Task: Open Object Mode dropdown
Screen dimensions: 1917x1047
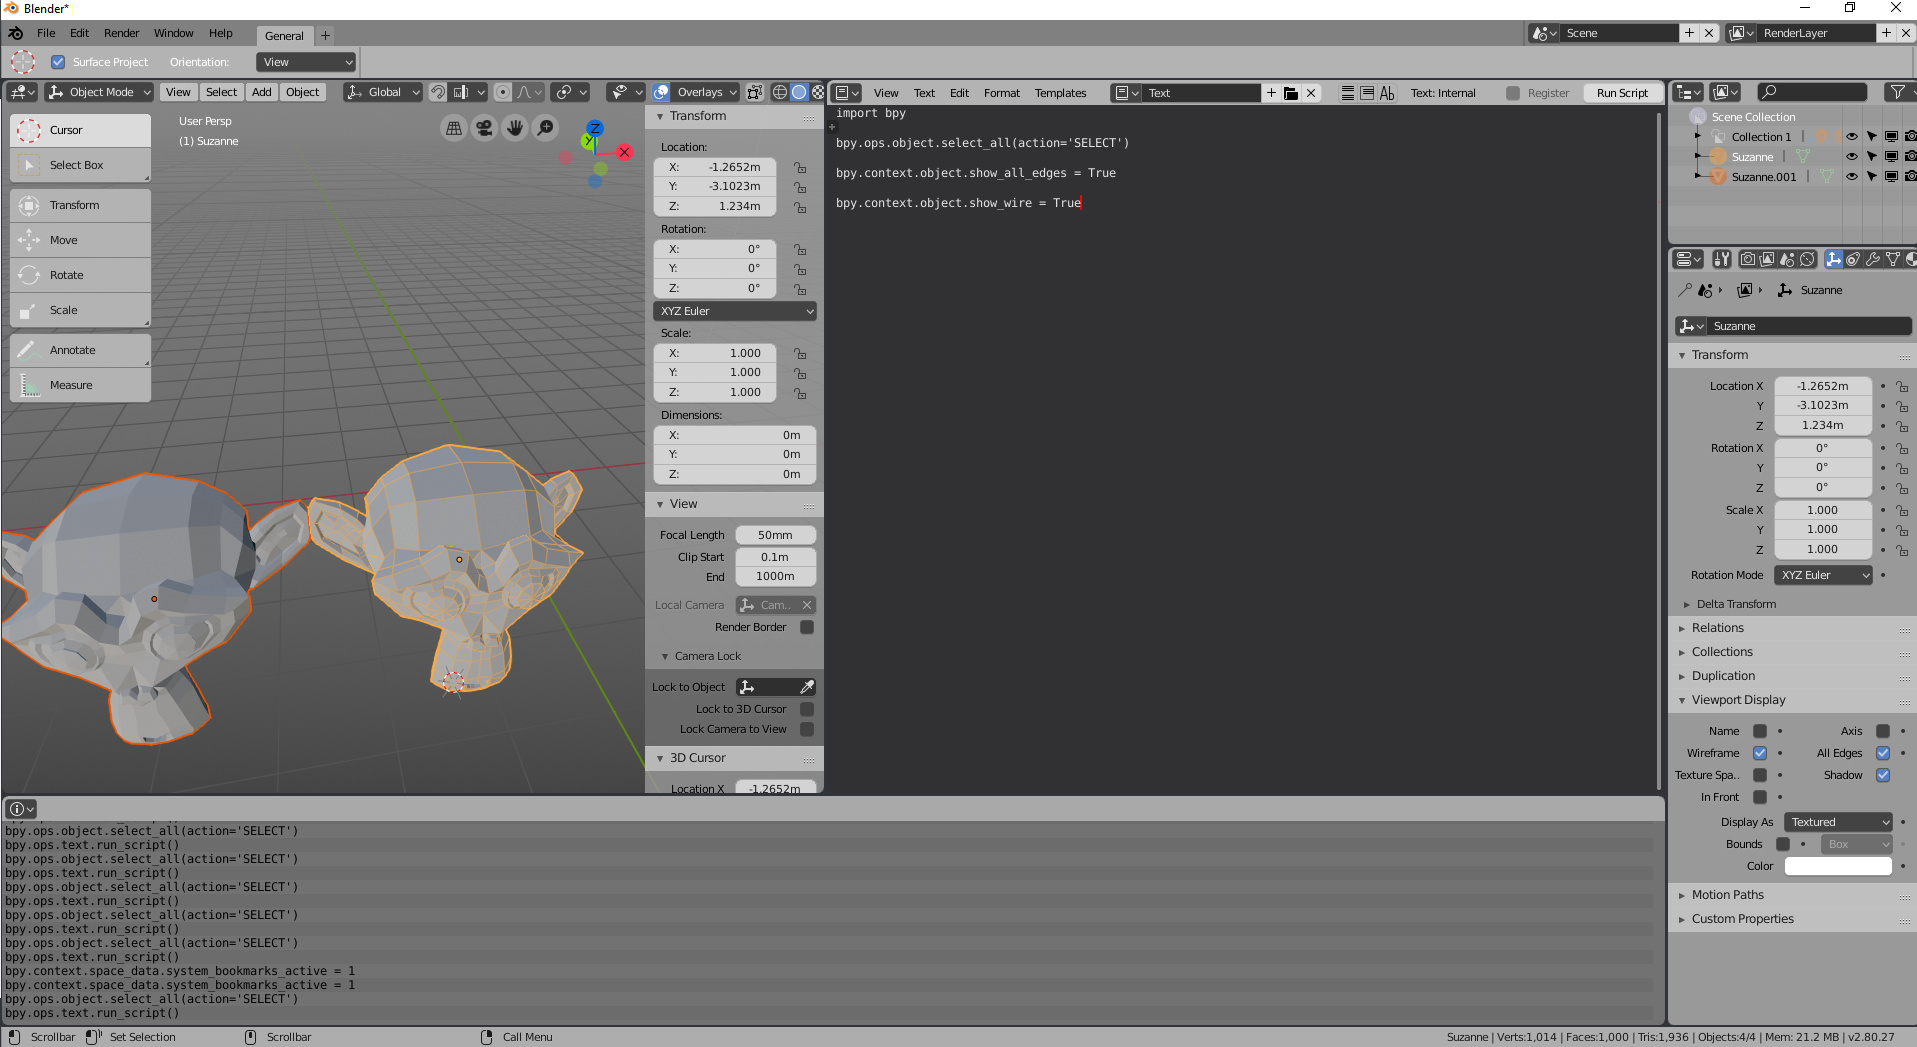Action: coord(100,92)
